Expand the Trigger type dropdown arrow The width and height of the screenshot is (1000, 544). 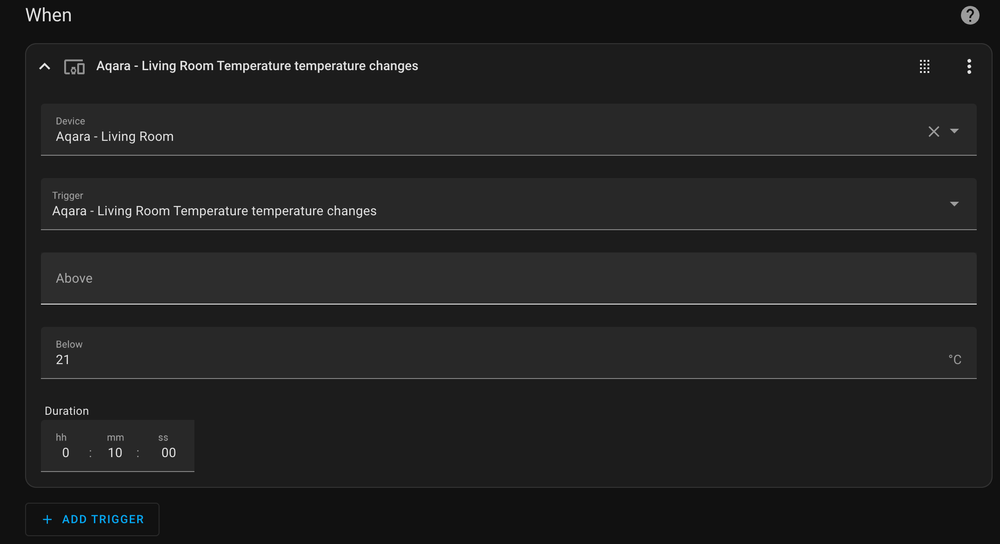coord(954,204)
